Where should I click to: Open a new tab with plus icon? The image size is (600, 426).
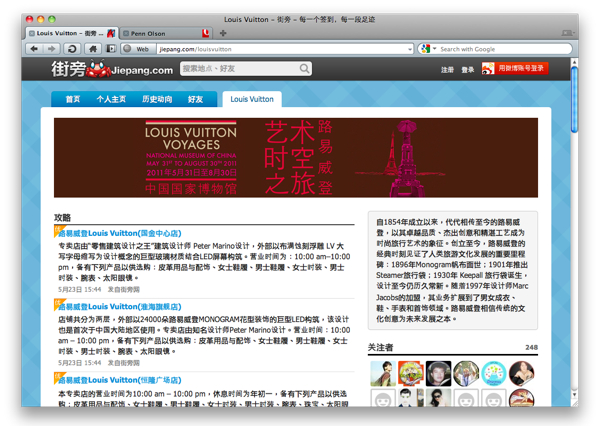point(223,34)
